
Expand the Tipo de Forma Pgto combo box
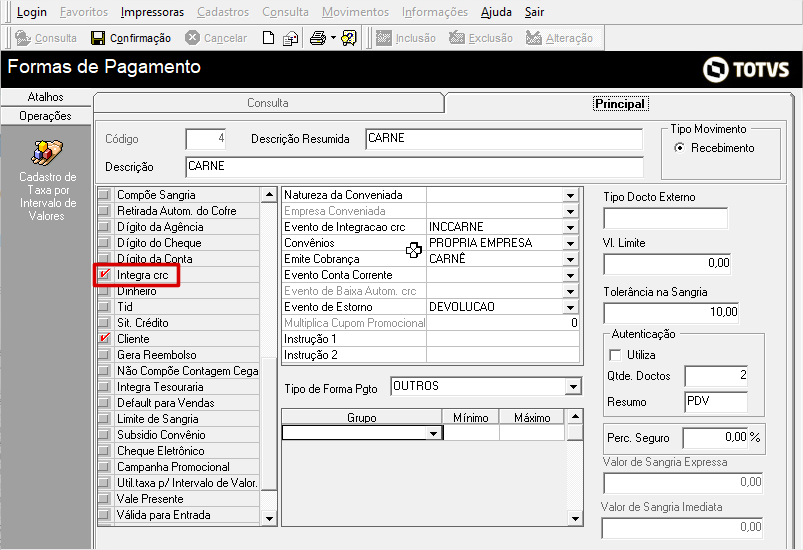click(574, 387)
